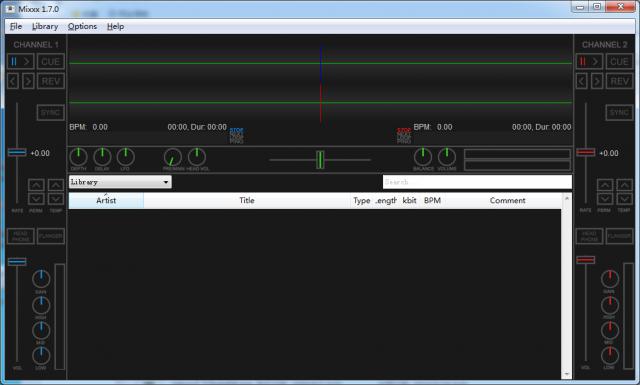Click the PRE/MAIN headphone mix knob

[x=173, y=157]
